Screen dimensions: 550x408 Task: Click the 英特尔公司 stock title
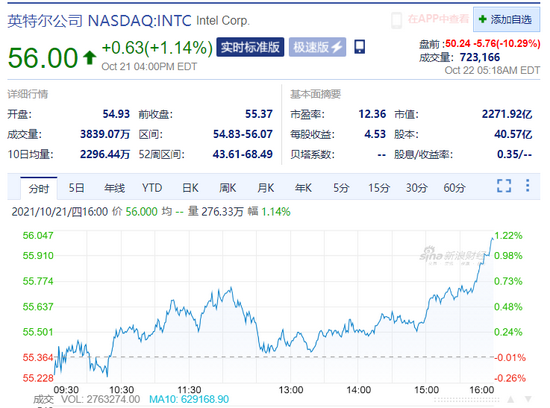(45, 21)
